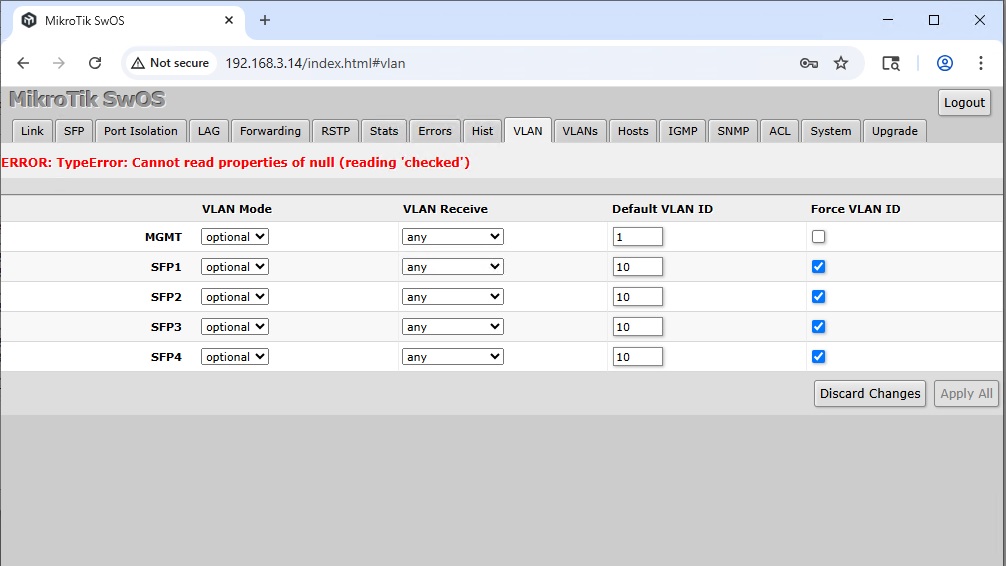The width and height of the screenshot is (1006, 566).
Task: Open the MGMT VLAN Receive dropdown
Action: 453,237
